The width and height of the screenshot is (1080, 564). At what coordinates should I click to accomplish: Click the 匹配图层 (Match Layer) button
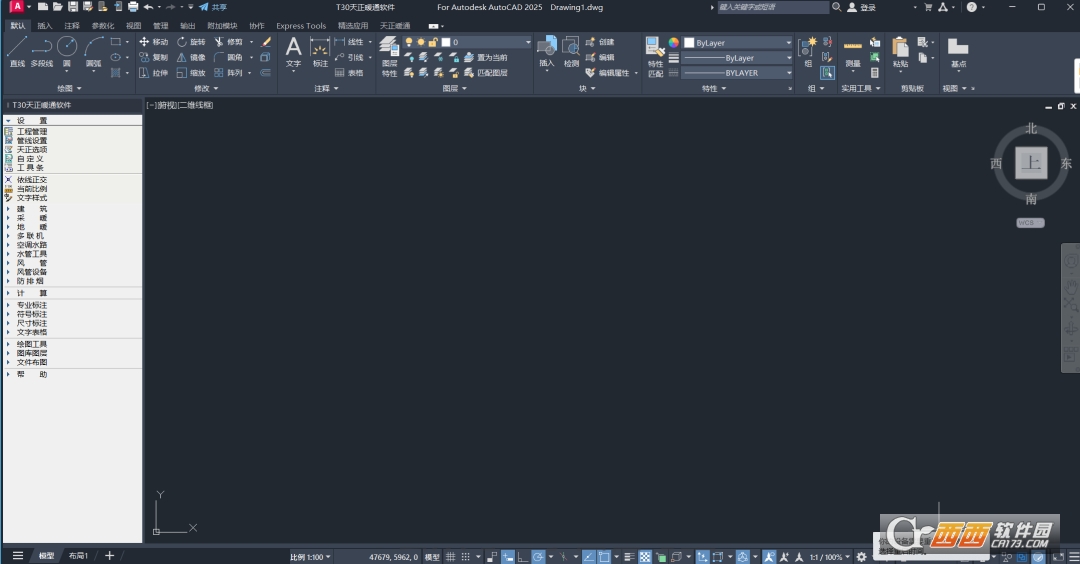(486, 72)
